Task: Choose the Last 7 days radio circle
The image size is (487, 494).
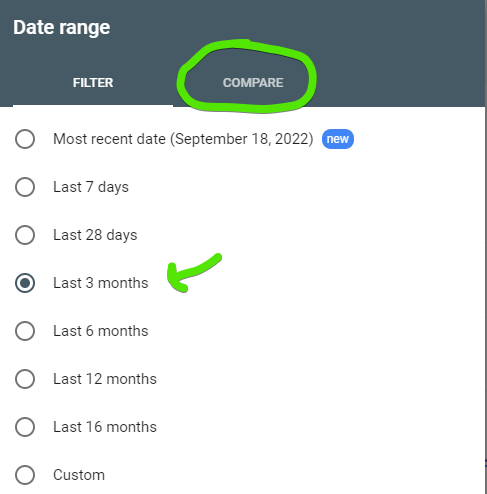Action: pos(25,187)
